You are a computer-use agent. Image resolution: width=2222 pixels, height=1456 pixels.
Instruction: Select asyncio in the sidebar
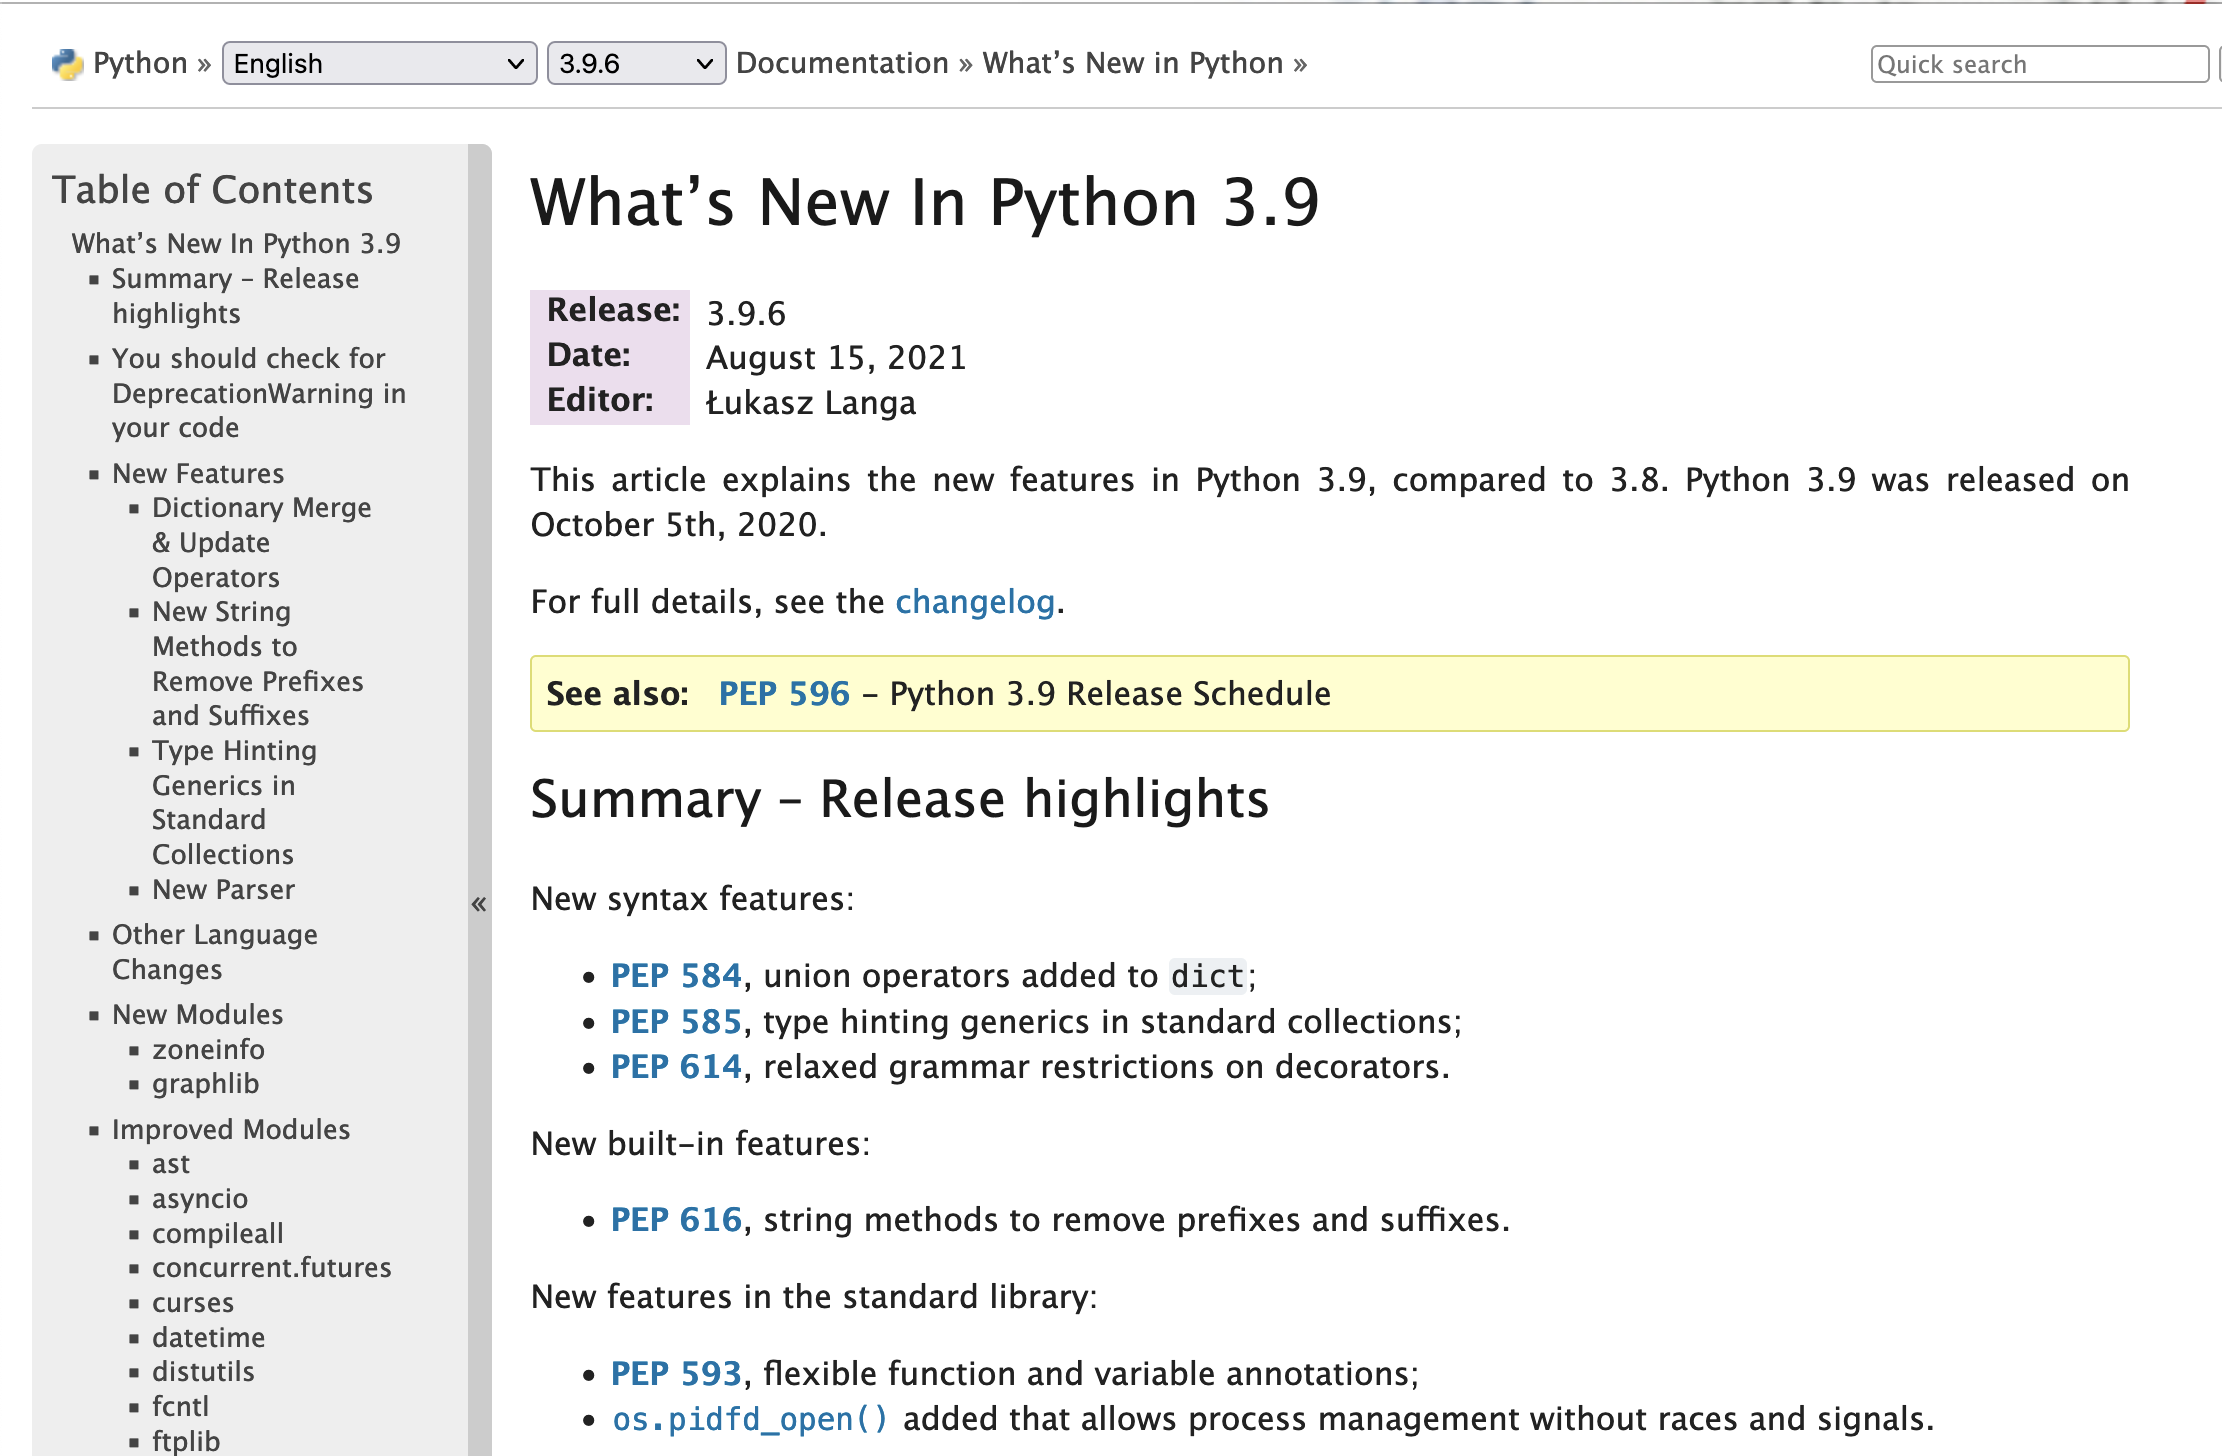pos(200,1199)
